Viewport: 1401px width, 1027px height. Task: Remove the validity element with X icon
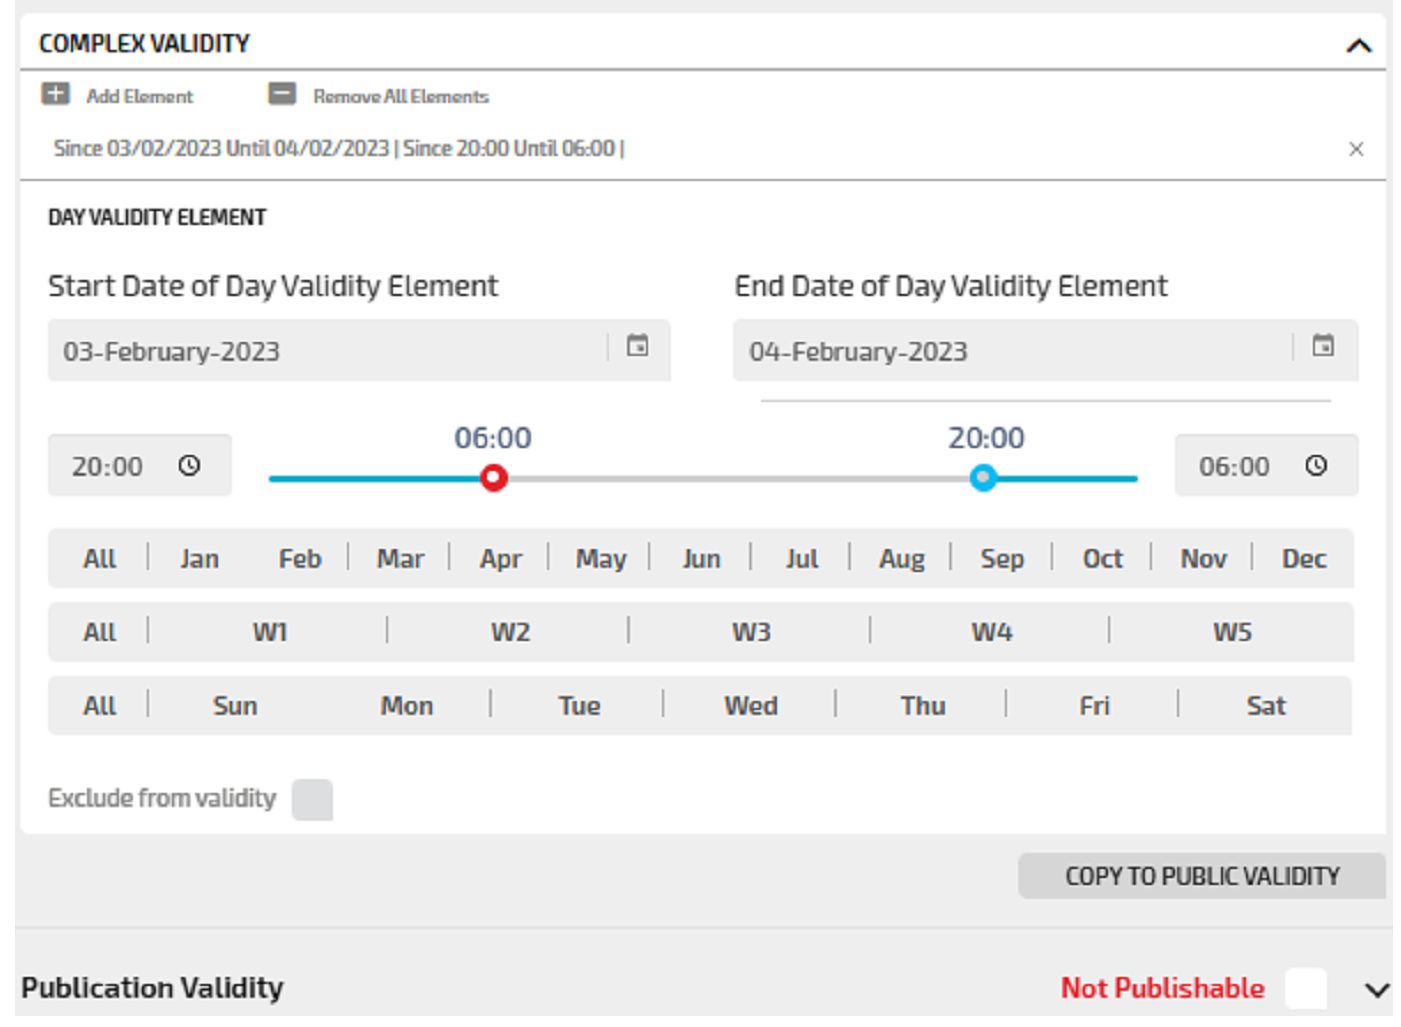(x=1355, y=149)
